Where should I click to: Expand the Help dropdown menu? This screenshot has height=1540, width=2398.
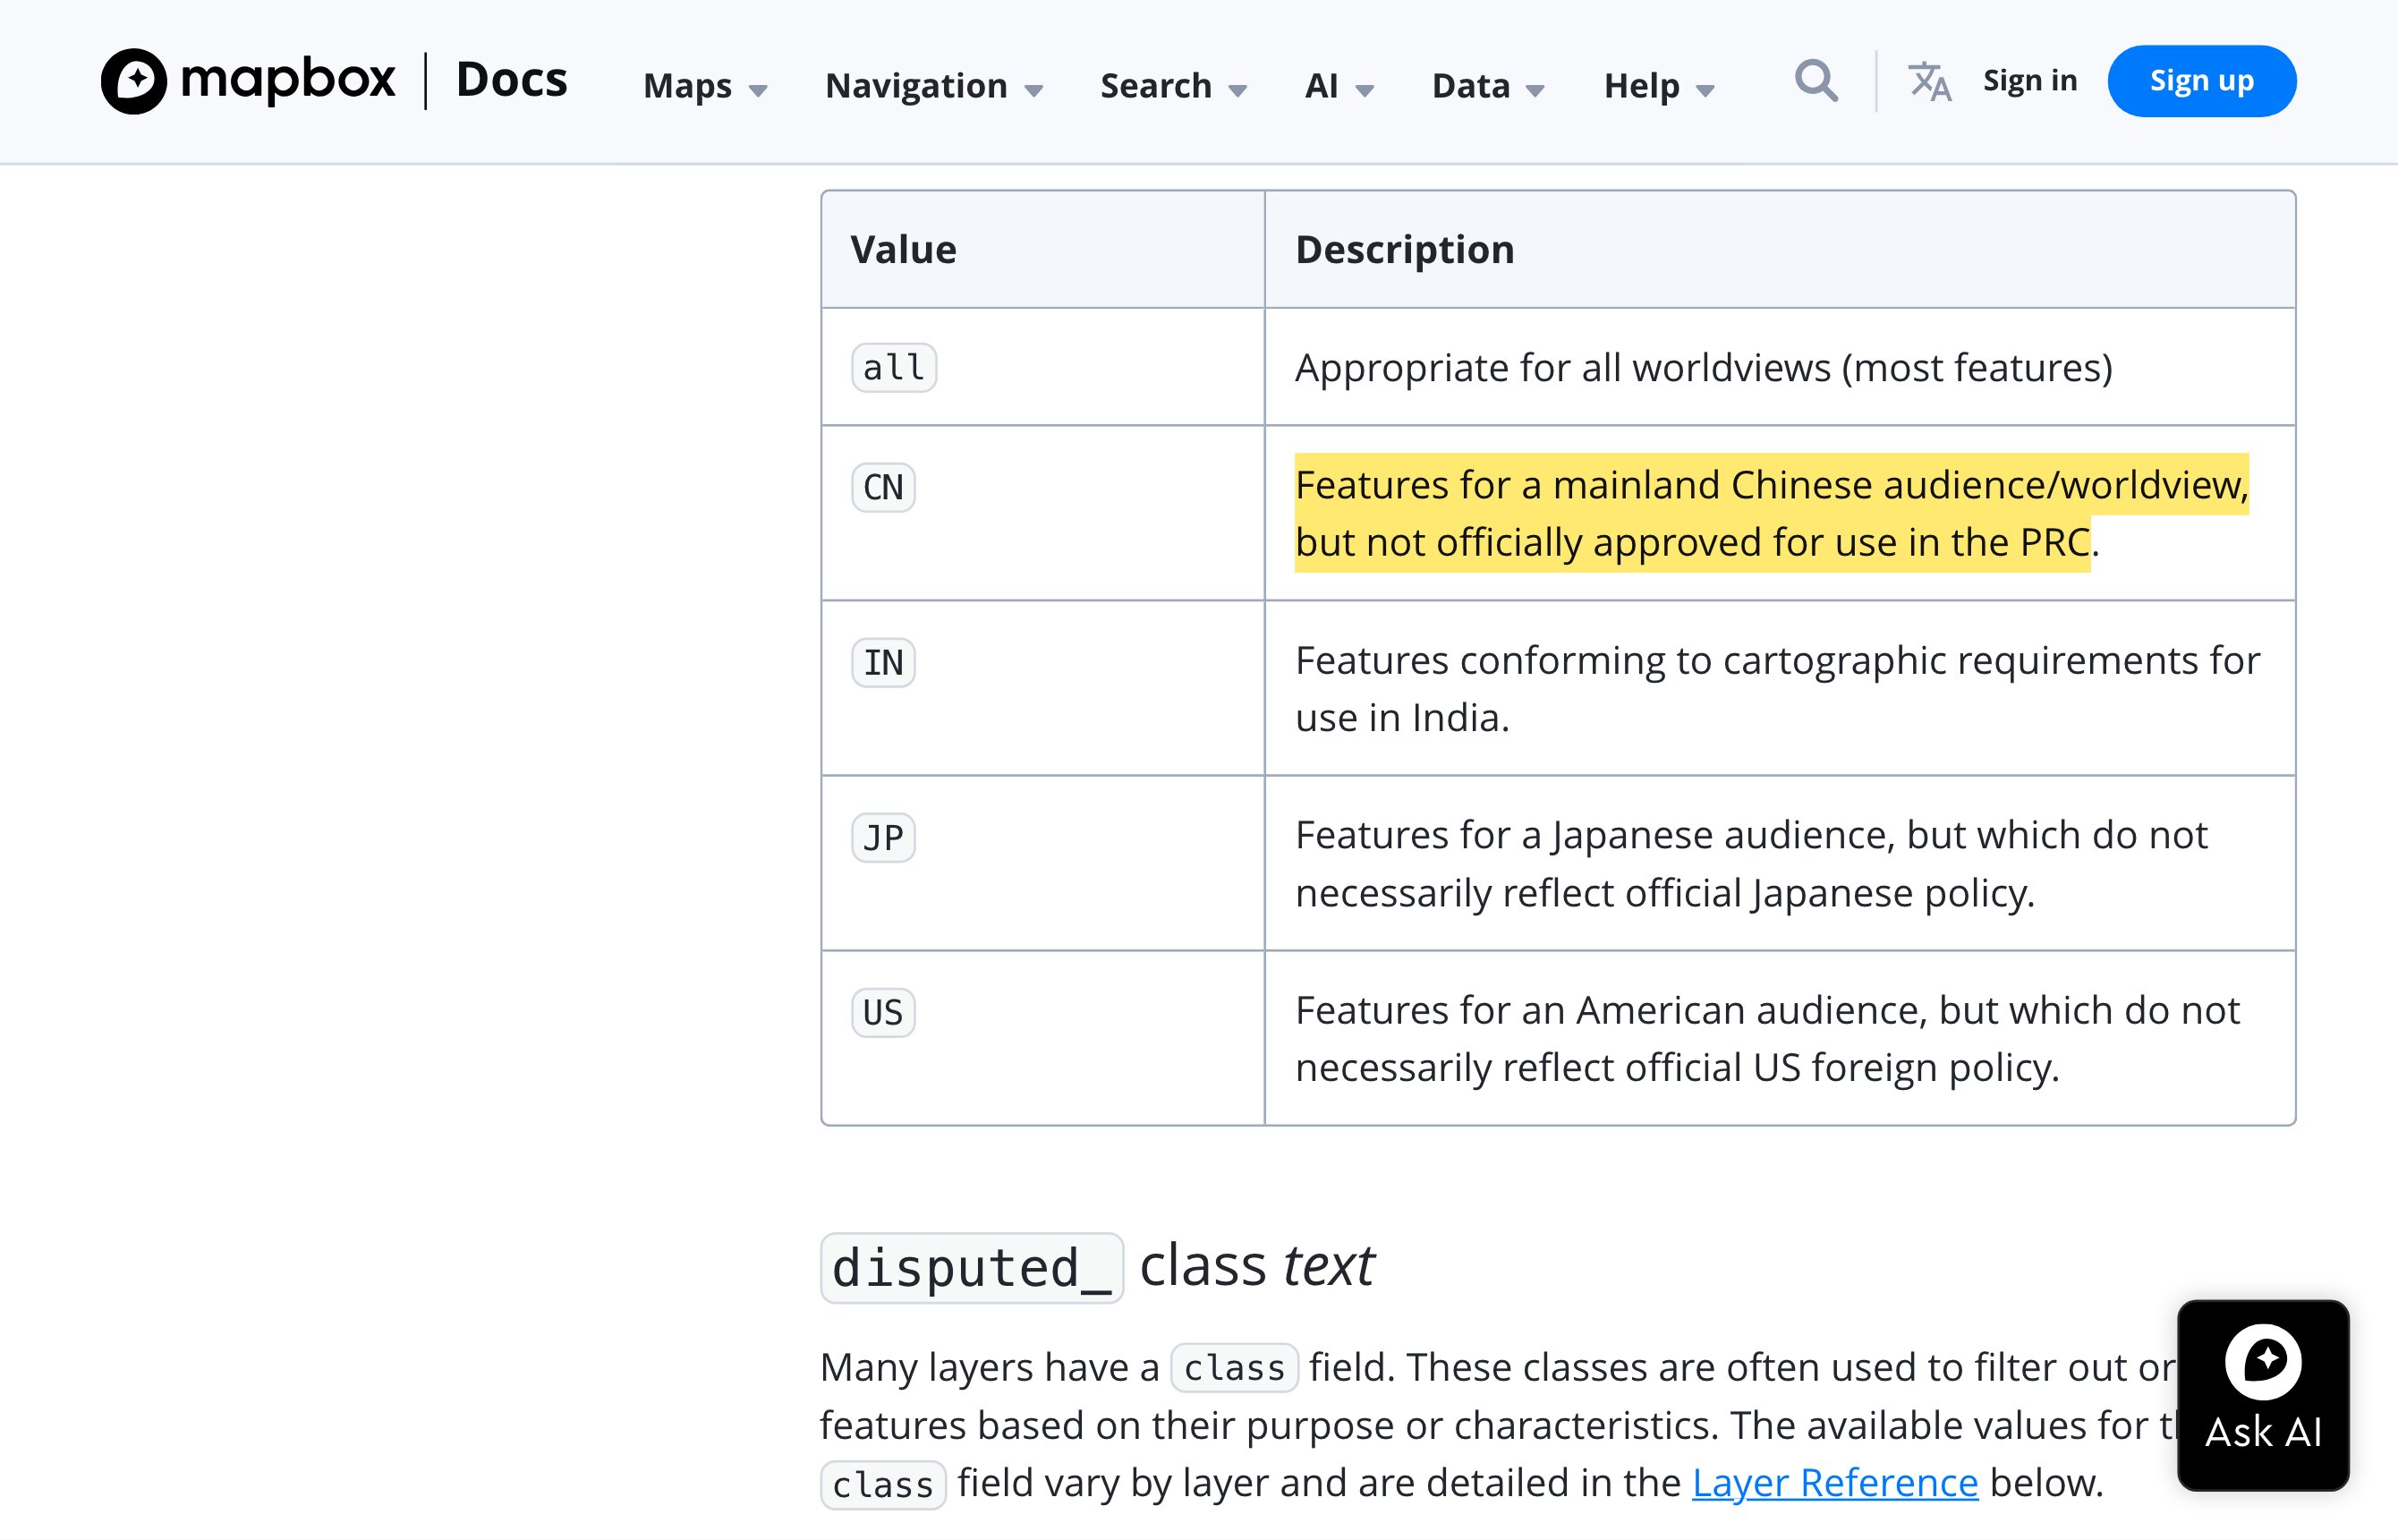pyautogui.click(x=1659, y=86)
